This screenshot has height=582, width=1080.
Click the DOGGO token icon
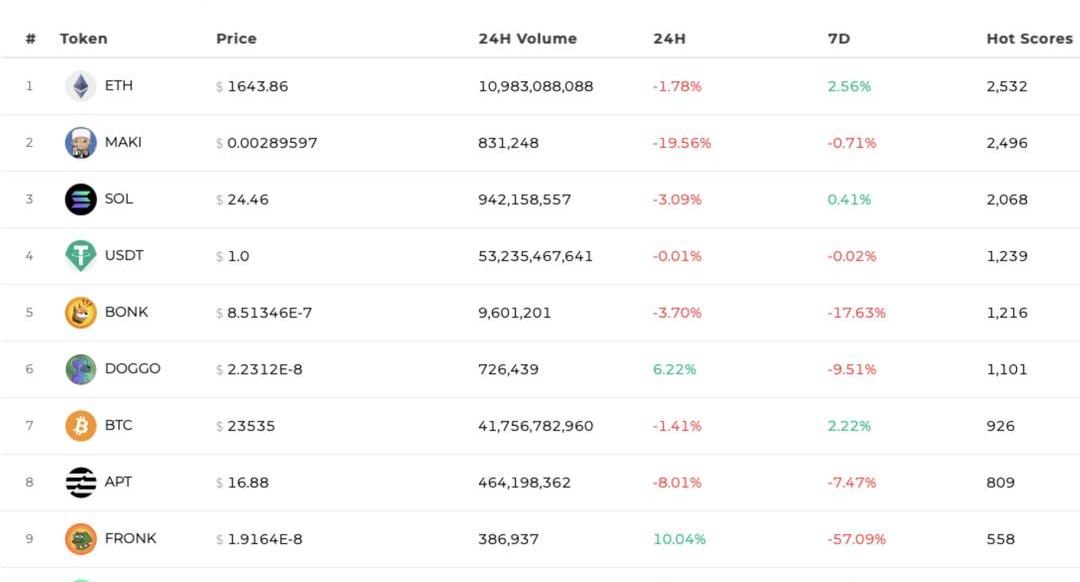(81, 369)
